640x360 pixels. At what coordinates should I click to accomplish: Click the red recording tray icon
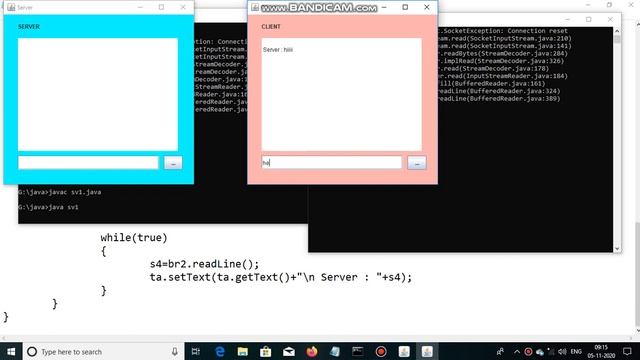(x=528, y=351)
